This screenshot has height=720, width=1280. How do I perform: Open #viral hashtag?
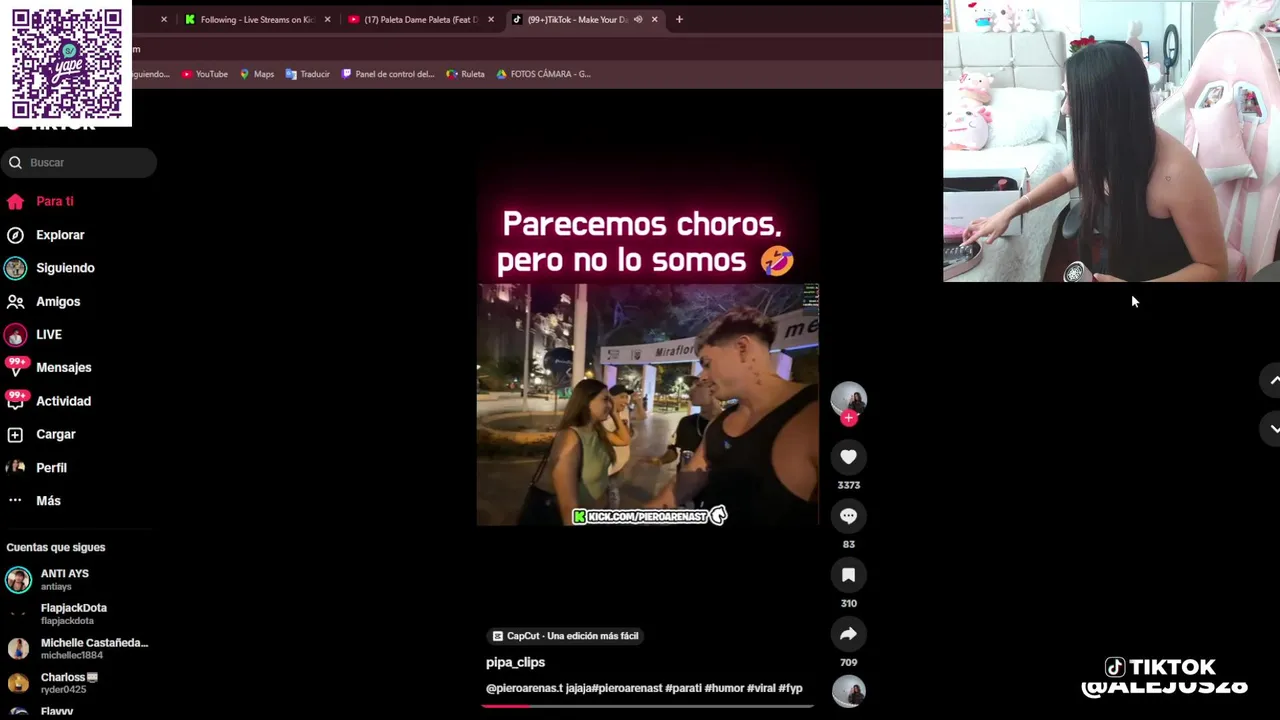[x=761, y=688]
